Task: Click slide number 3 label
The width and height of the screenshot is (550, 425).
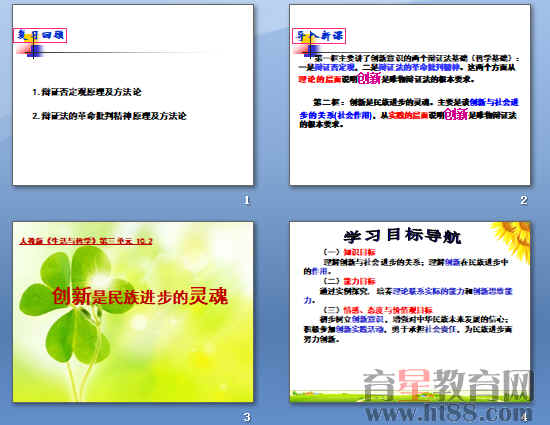Action: (x=247, y=417)
